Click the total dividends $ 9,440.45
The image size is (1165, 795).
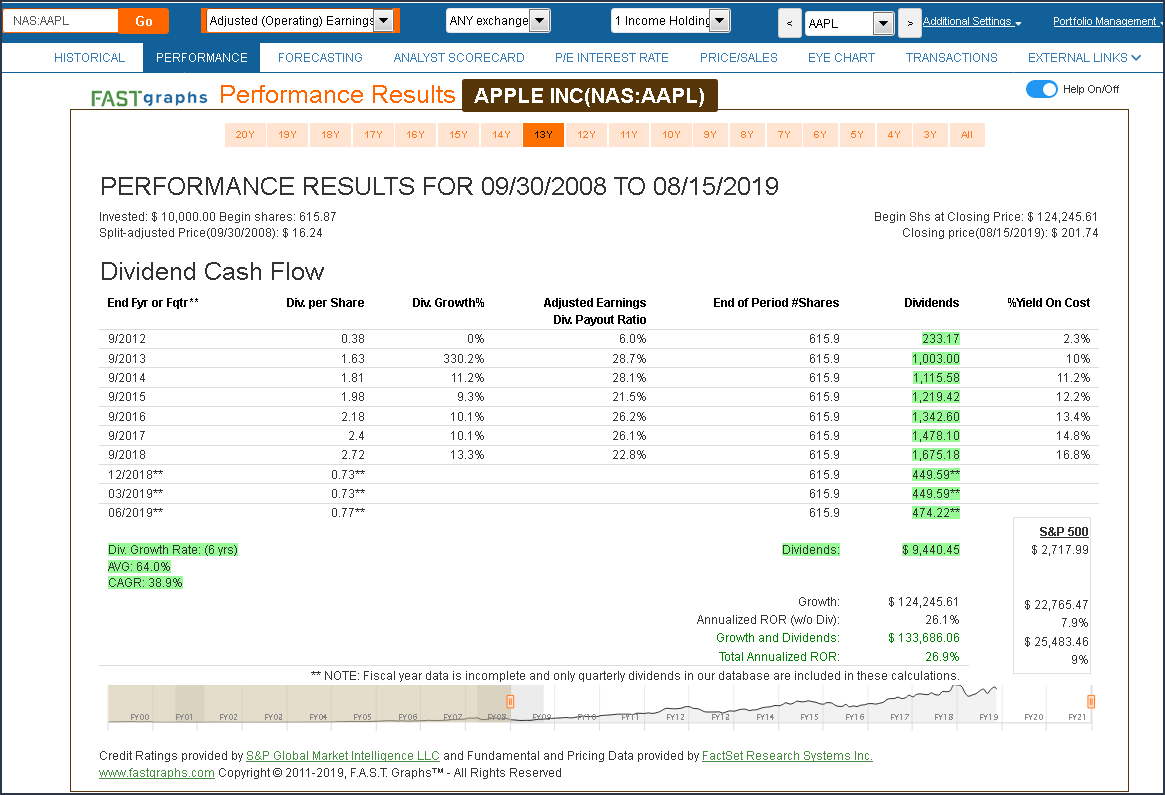click(x=930, y=550)
